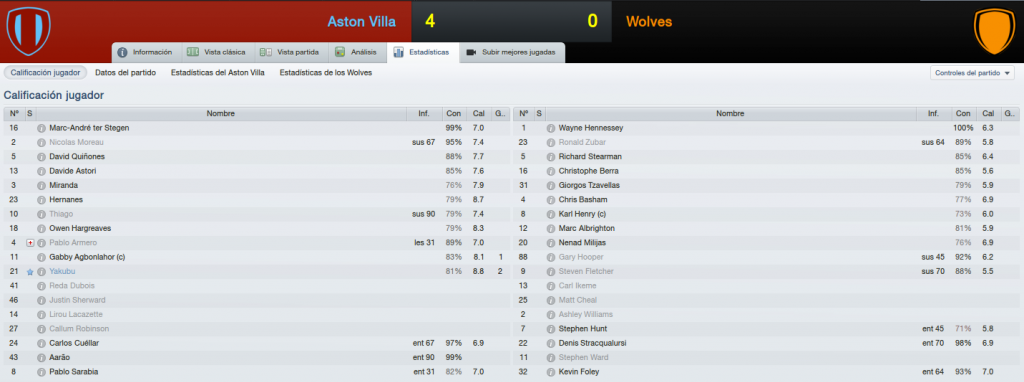The image size is (1024, 382).
Task: Open the Subir mejores jugadas tab
Action: tap(512, 52)
